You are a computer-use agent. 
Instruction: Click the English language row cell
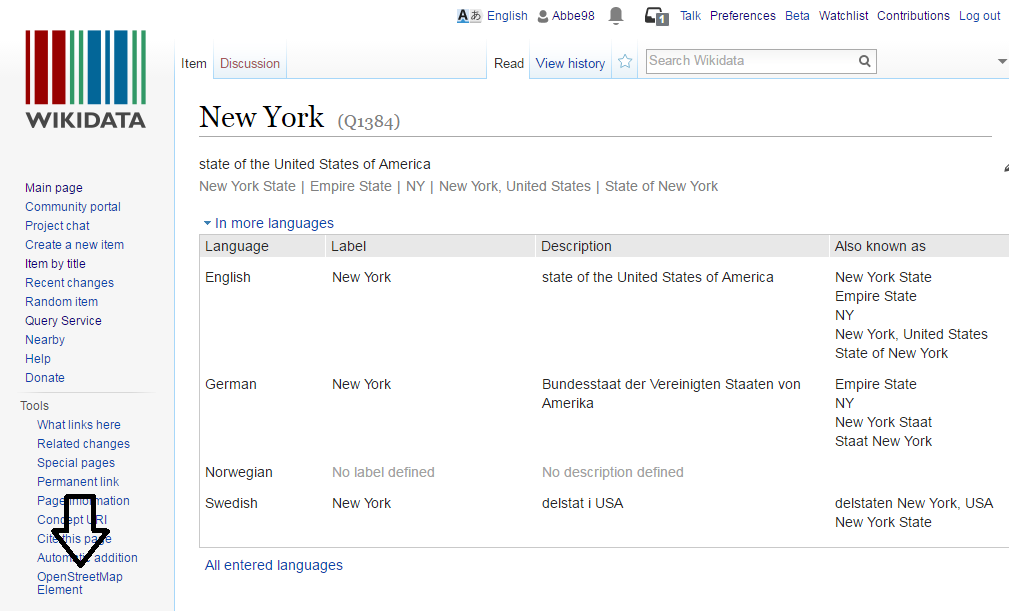pos(228,277)
